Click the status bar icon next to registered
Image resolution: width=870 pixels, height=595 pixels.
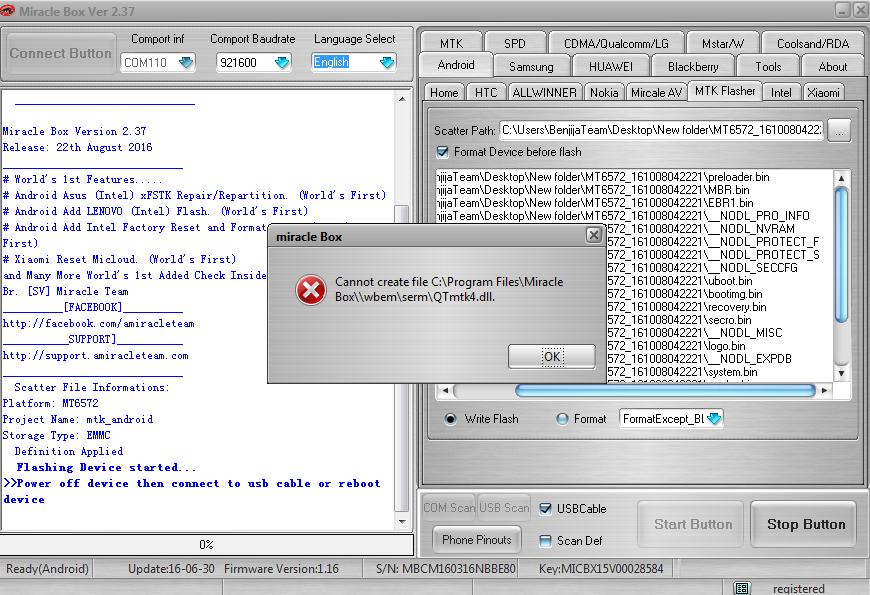tap(742, 588)
